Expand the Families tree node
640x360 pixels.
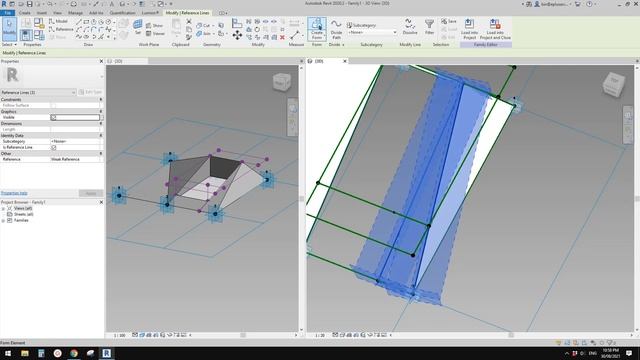pyautogui.click(x=3, y=220)
